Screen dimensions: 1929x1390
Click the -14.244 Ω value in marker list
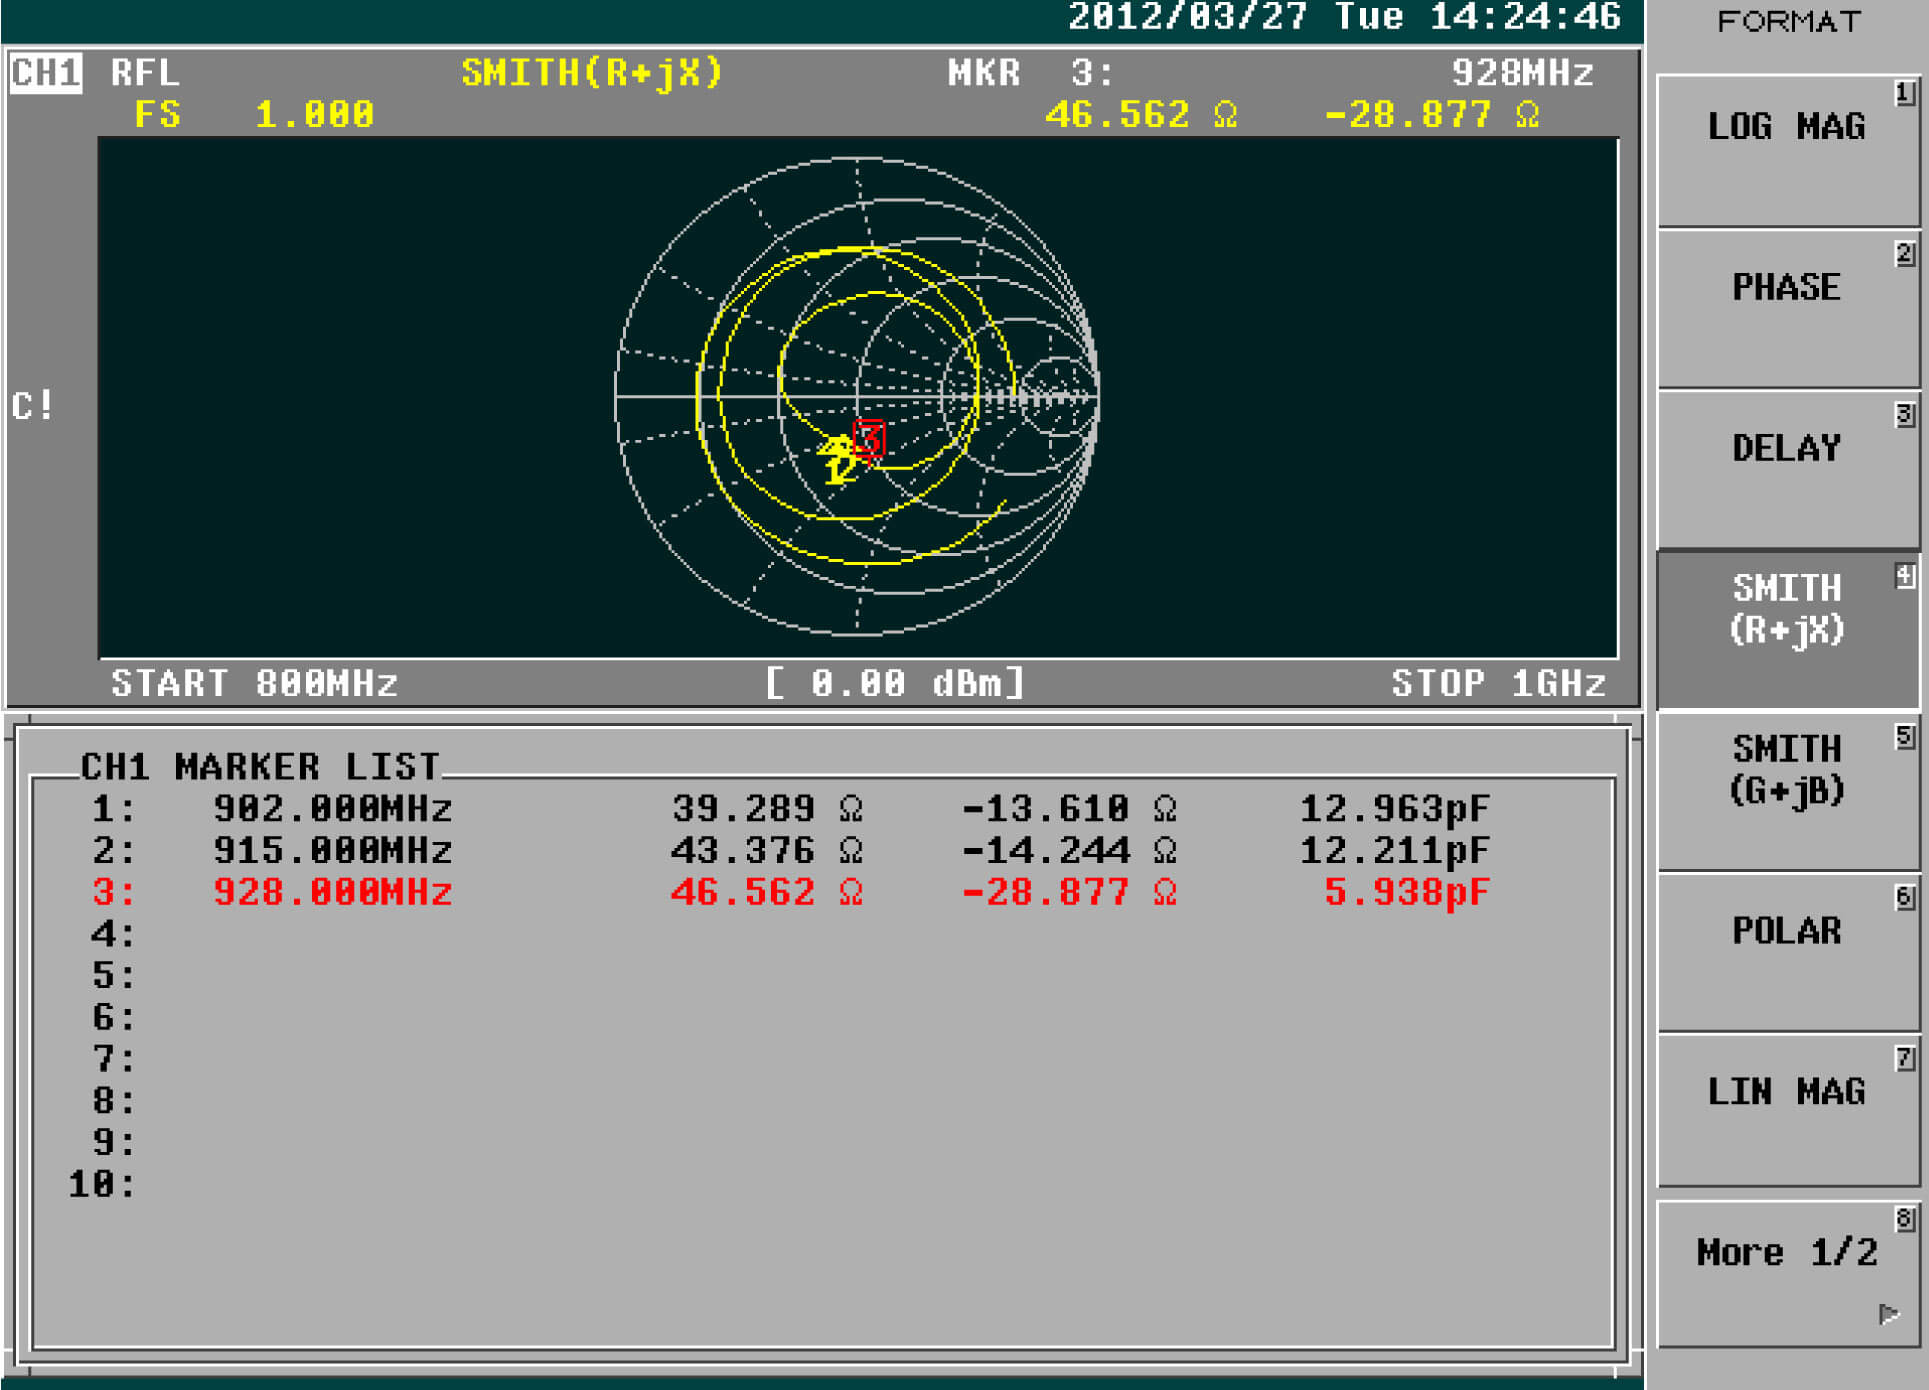(1070, 850)
